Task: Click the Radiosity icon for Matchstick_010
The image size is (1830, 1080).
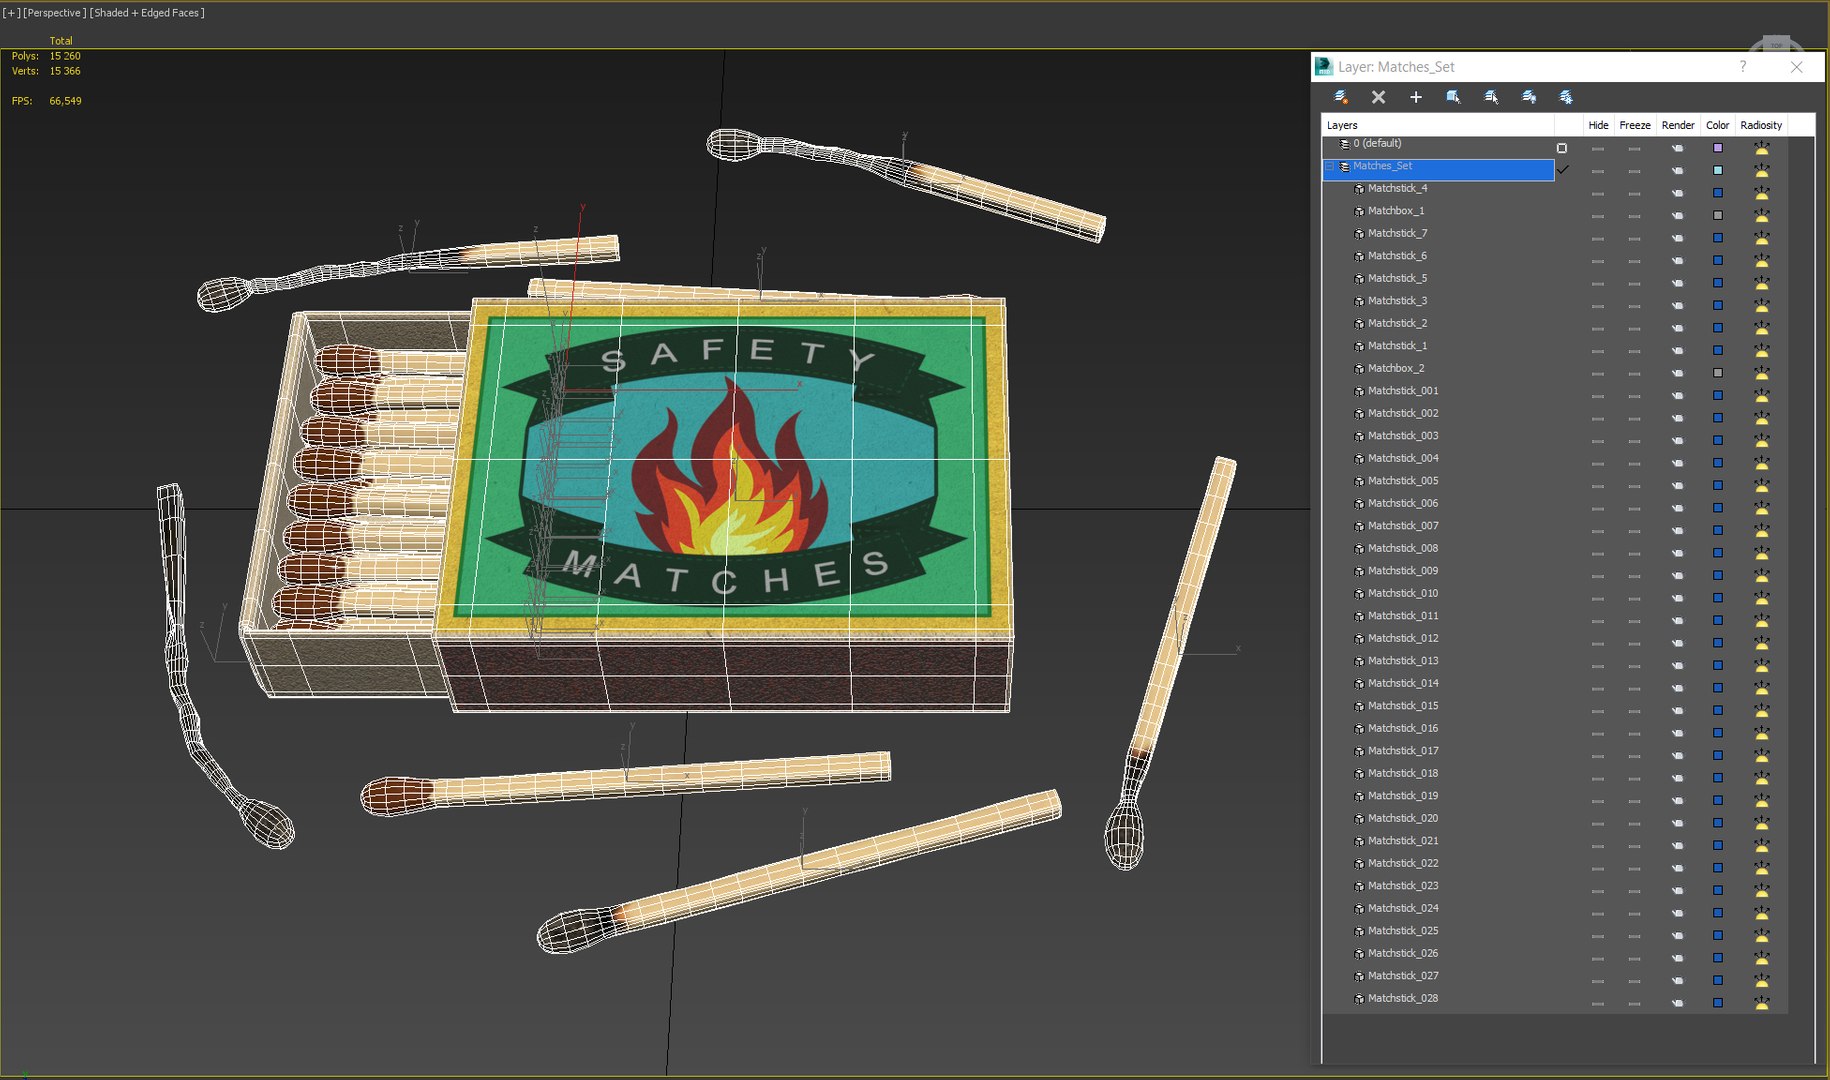Action: (x=1761, y=597)
